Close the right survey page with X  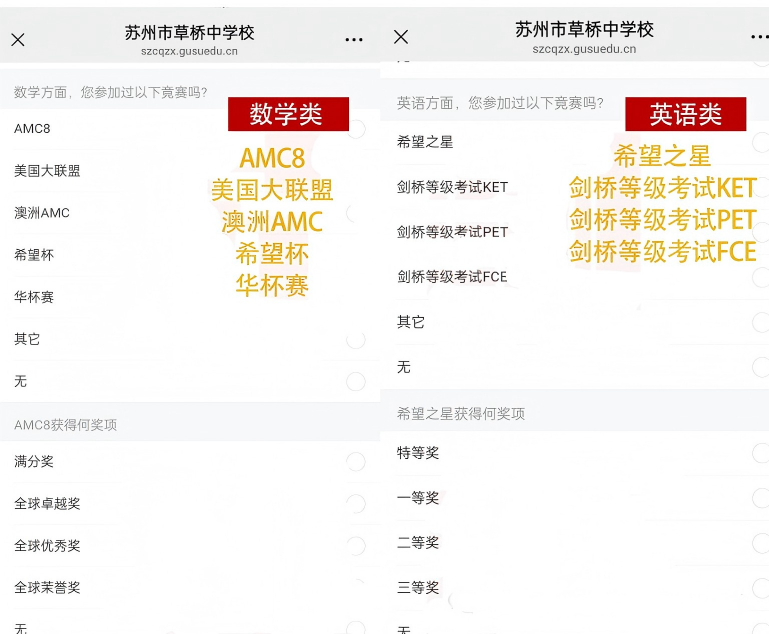pyautogui.click(x=401, y=37)
